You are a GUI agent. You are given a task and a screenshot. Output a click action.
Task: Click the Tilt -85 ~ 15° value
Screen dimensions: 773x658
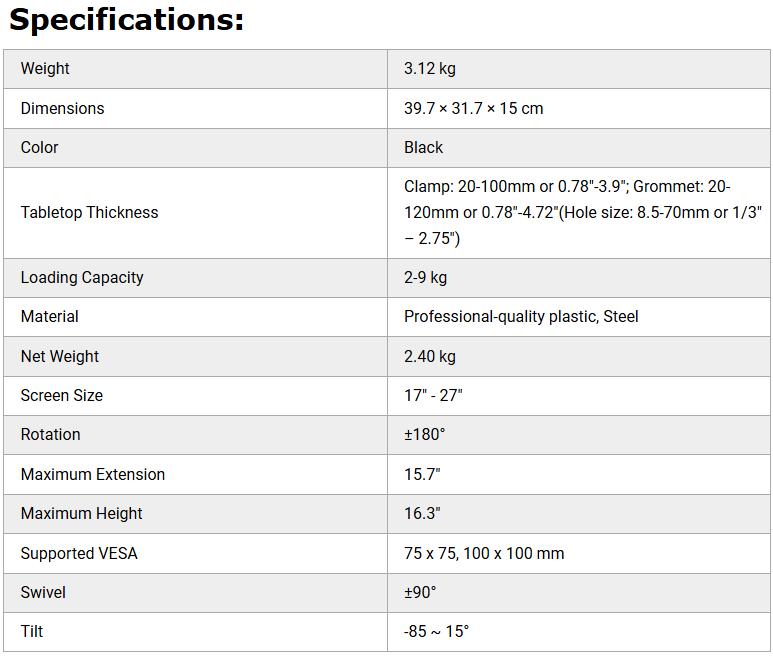pos(436,631)
